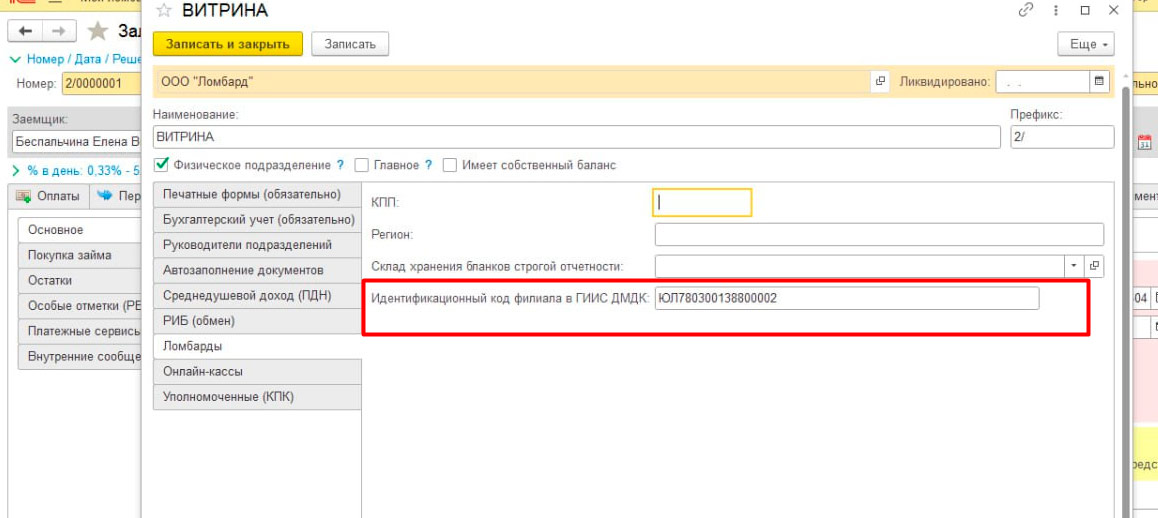Click the Префикс field

click(1062, 137)
